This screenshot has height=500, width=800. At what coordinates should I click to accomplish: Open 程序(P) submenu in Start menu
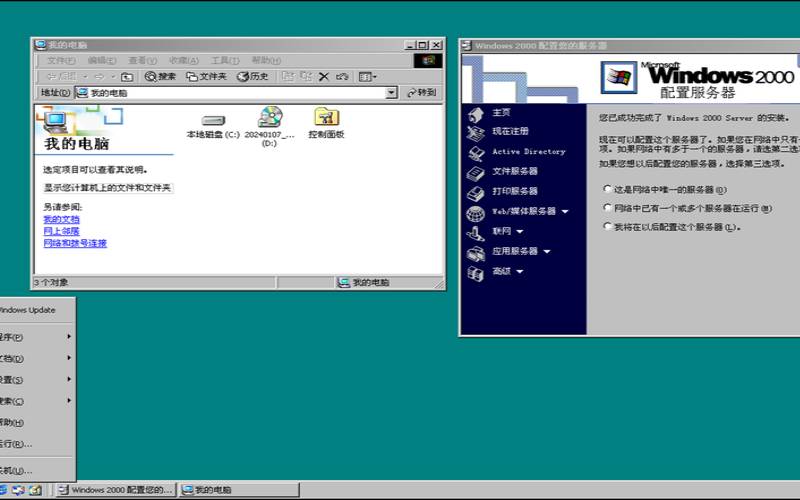click(x=37, y=337)
